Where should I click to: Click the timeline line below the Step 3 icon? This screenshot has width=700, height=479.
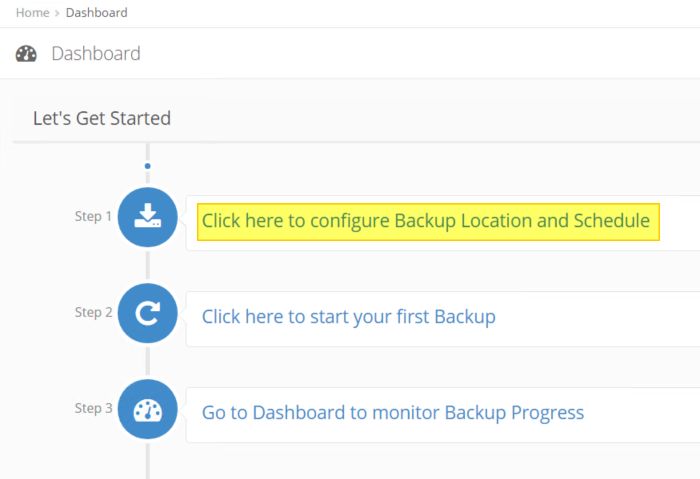(147, 458)
